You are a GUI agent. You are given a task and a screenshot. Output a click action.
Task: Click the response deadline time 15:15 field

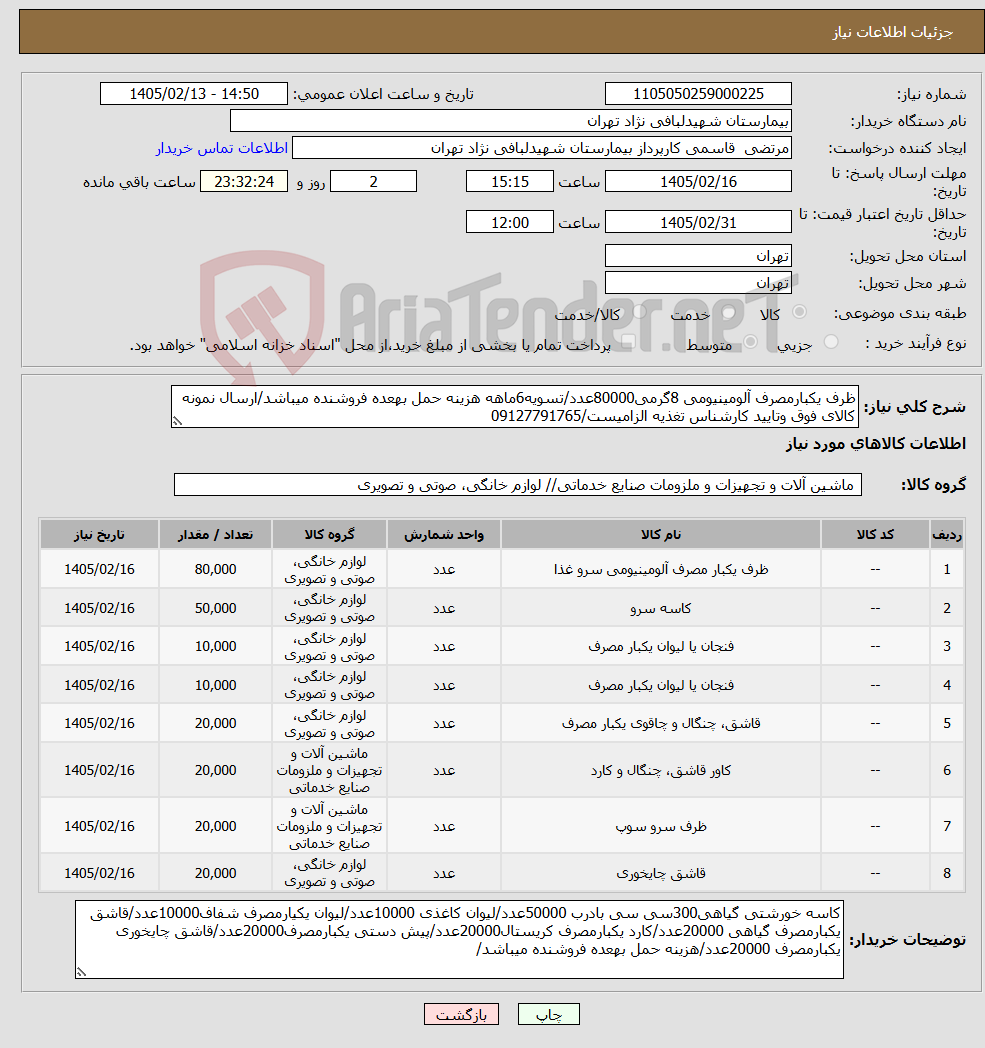(510, 182)
